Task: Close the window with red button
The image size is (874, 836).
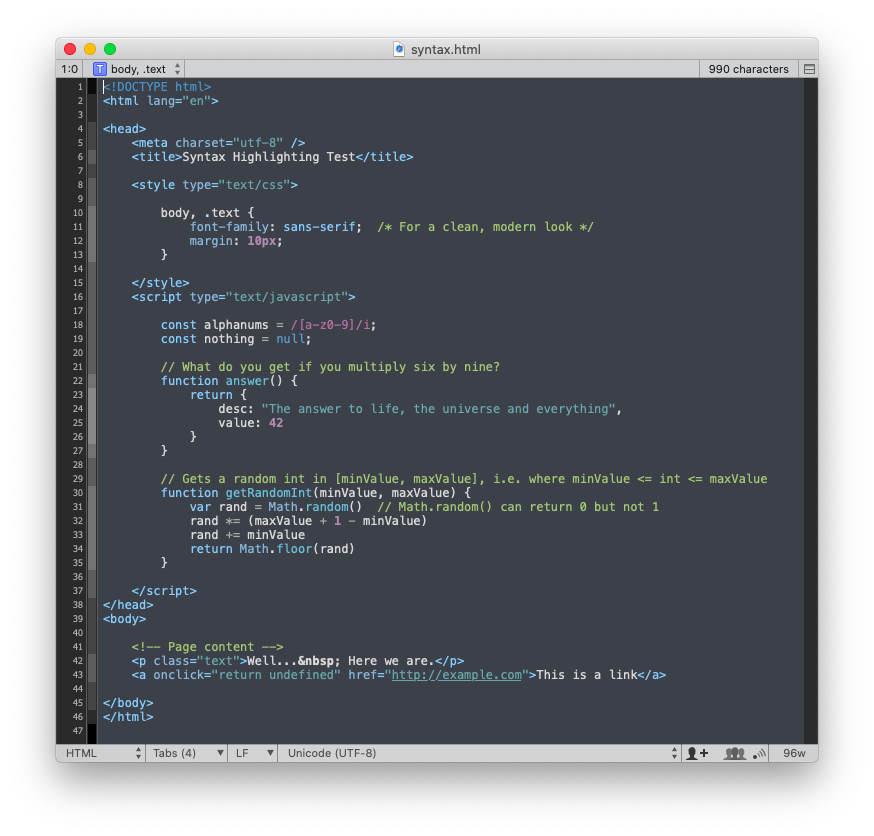Action: 70,49
